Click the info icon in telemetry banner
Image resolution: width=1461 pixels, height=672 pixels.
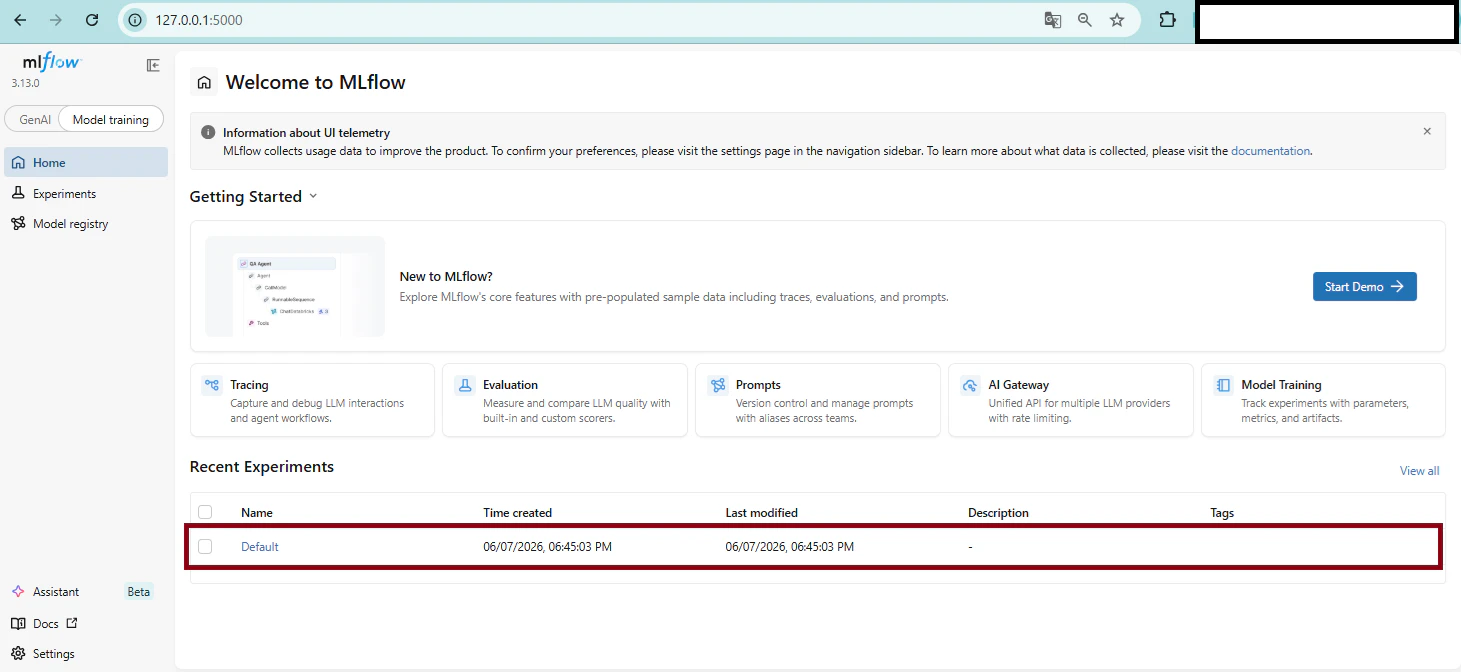pyautogui.click(x=208, y=132)
